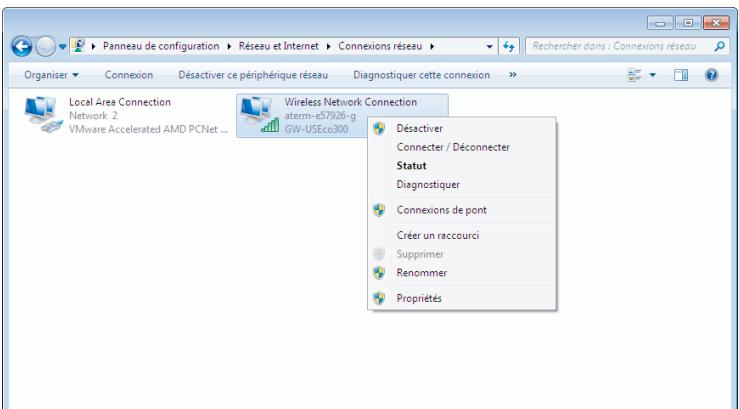Open address bar history dropdown
739x409 pixels.
pos(489,46)
